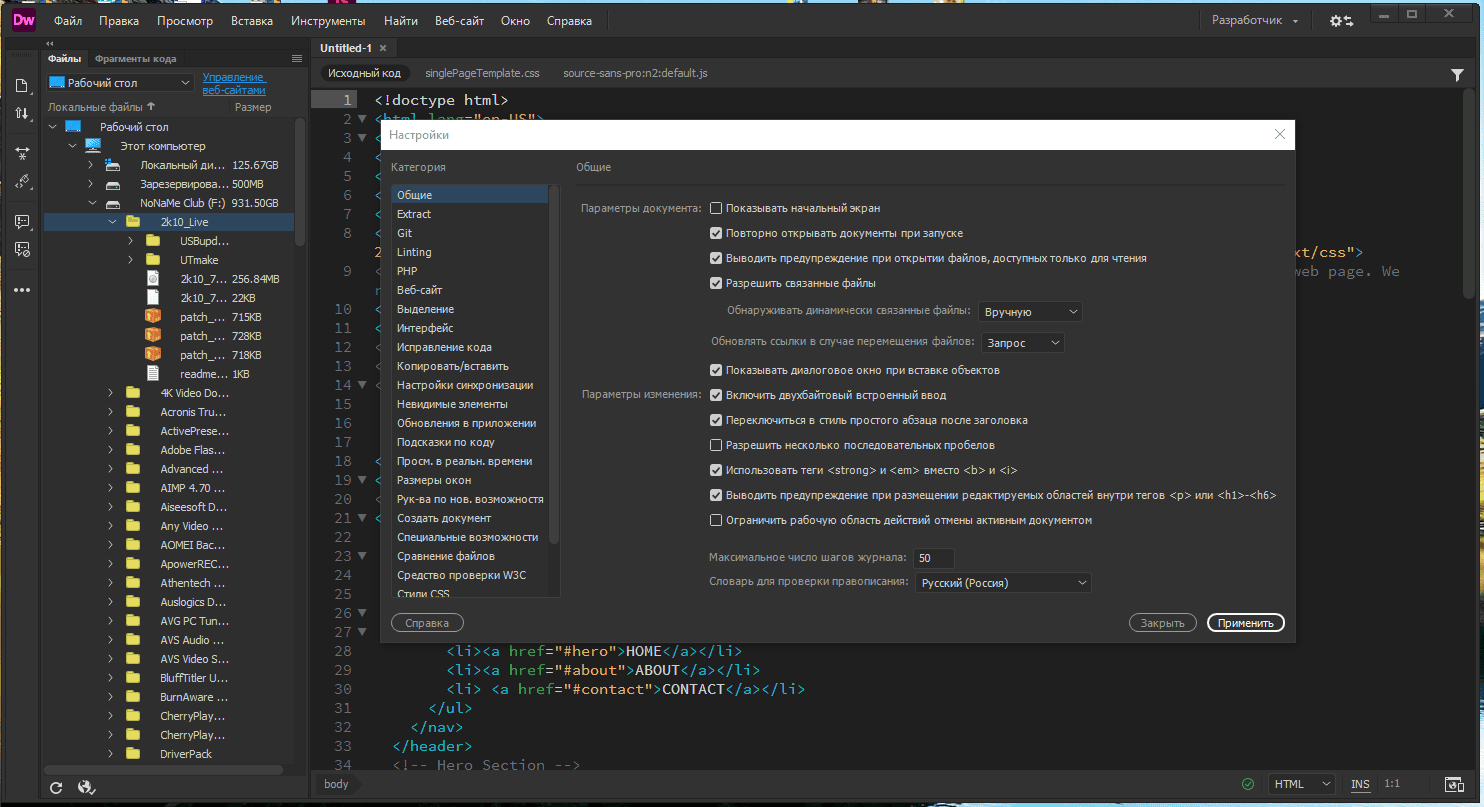Open Documents icon in left toolbar

[x=22, y=85]
